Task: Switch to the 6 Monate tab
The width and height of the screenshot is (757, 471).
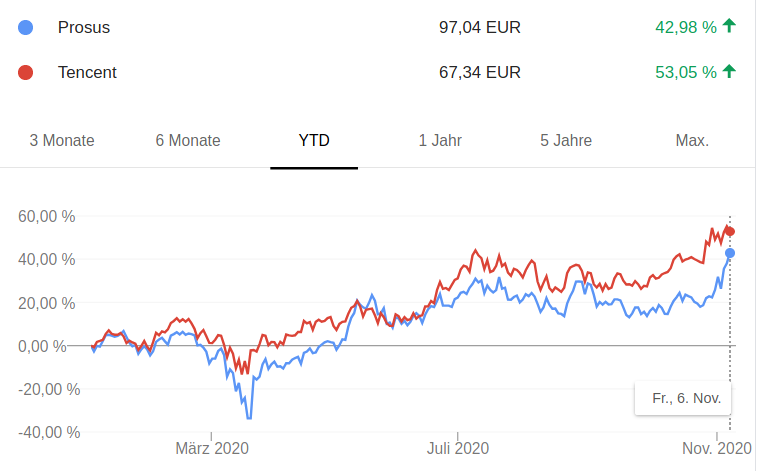Action: (x=188, y=140)
